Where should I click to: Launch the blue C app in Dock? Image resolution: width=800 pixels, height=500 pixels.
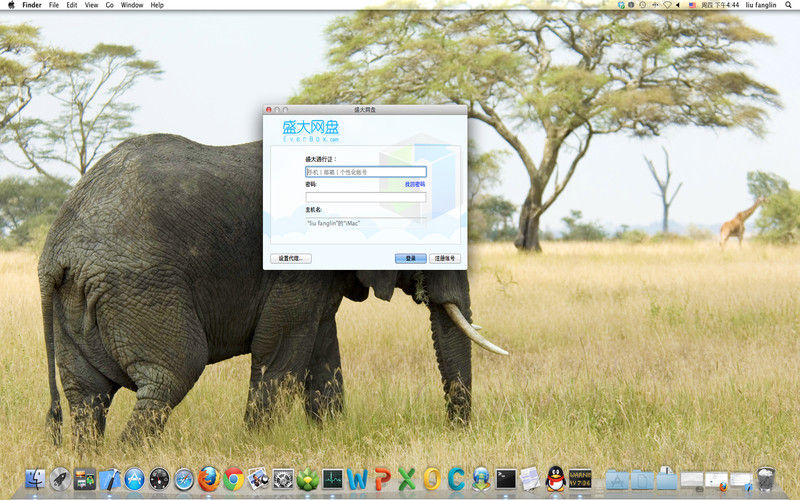tap(456, 479)
